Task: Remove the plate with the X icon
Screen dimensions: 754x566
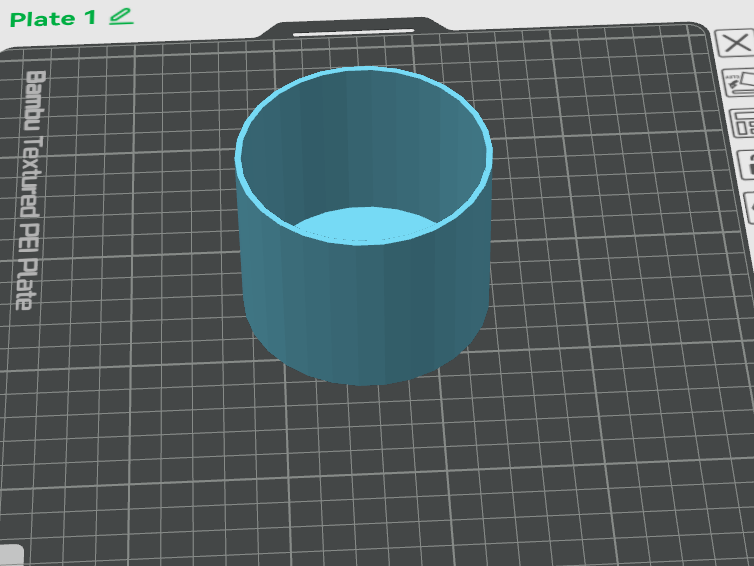Action: pos(735,43)
